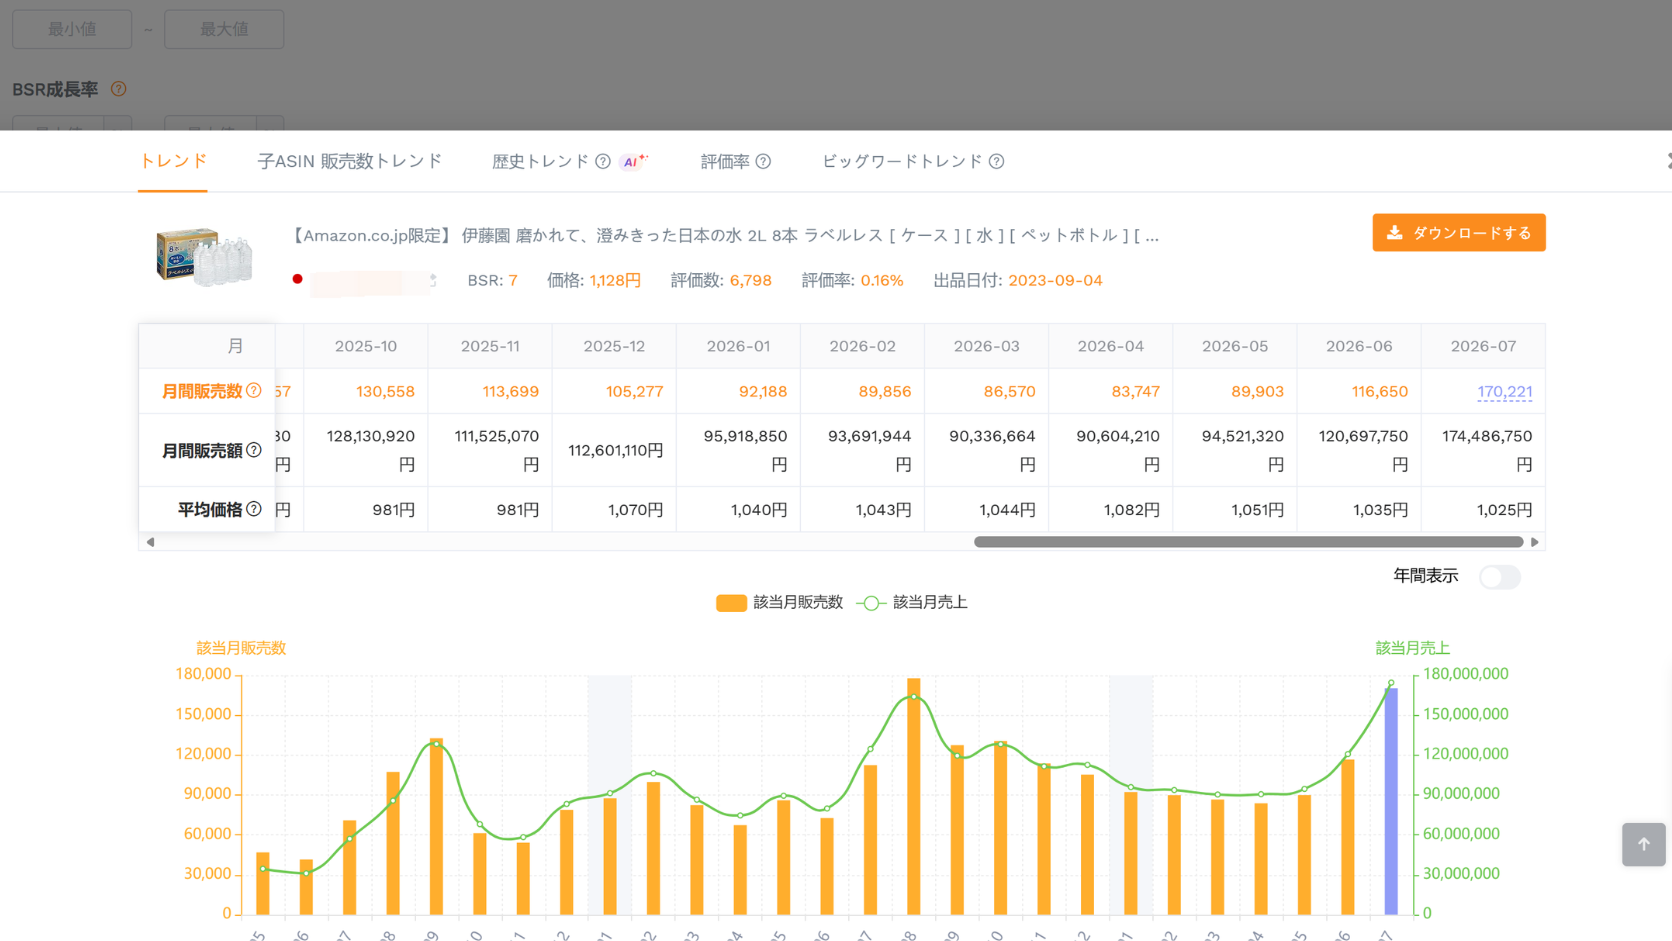Screen dimensions: 1672x941
Task: Toggle the 年間表示 switch
Action: 1500,577
